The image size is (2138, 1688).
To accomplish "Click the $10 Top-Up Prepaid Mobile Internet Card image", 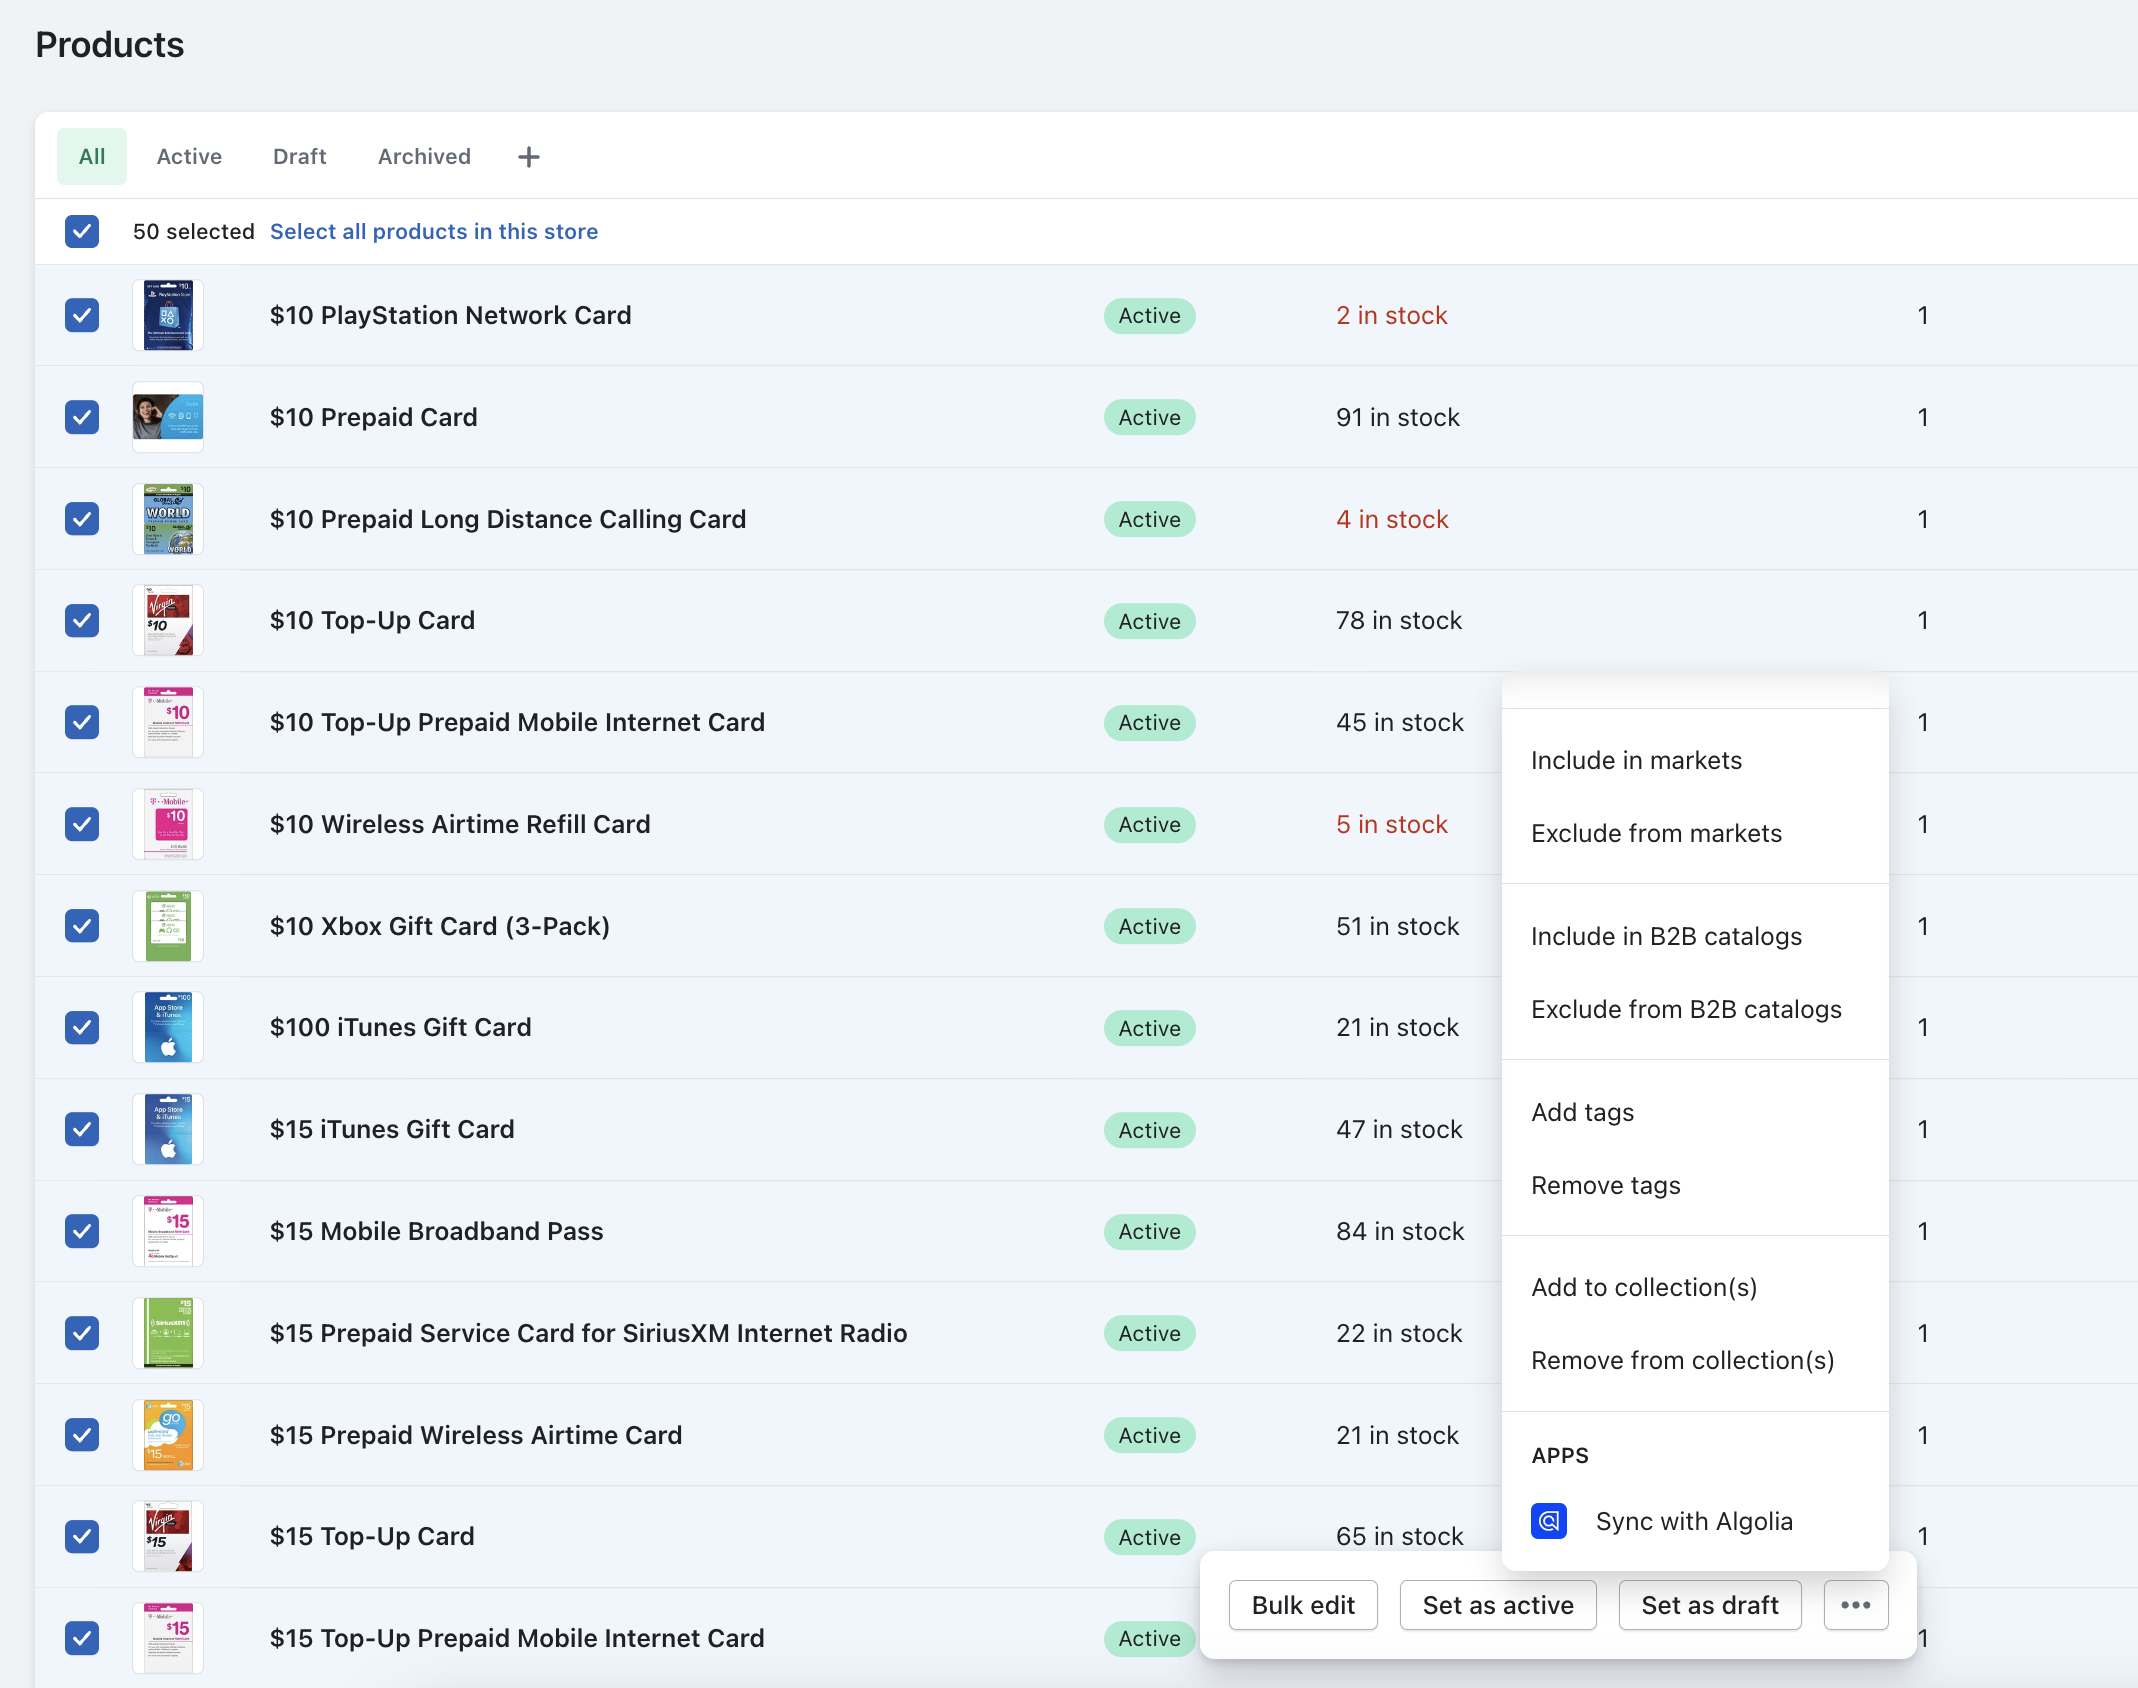I will (168, 722).
